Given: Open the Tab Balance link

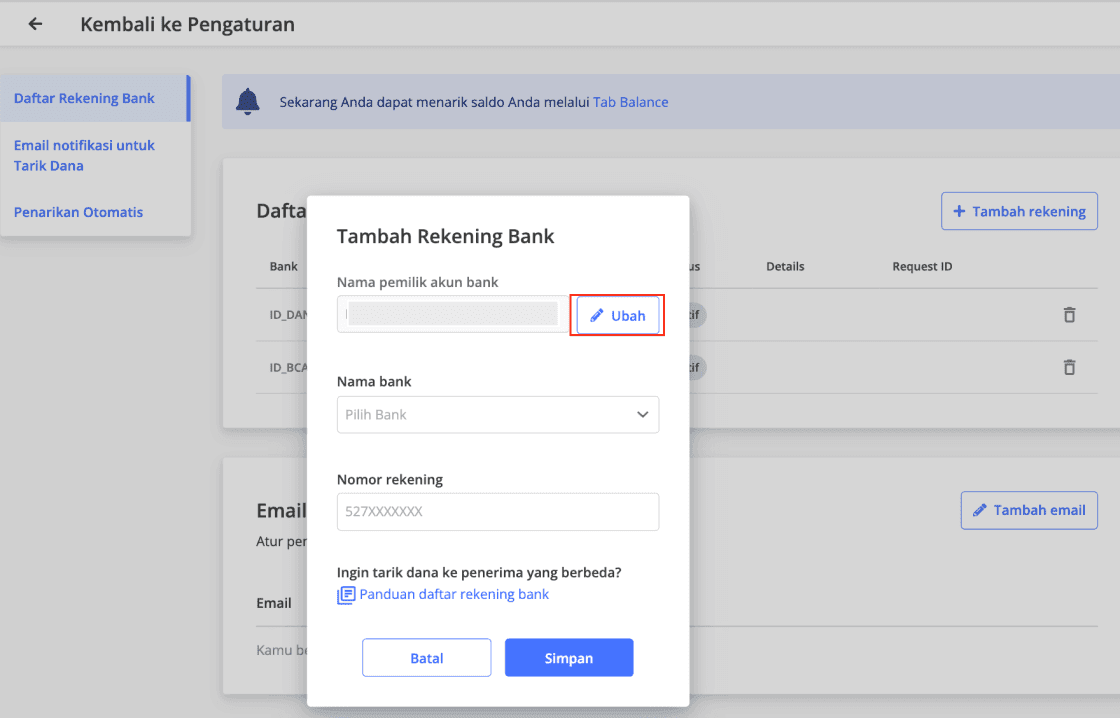Looking at the screenshot, I should [630, 102].
